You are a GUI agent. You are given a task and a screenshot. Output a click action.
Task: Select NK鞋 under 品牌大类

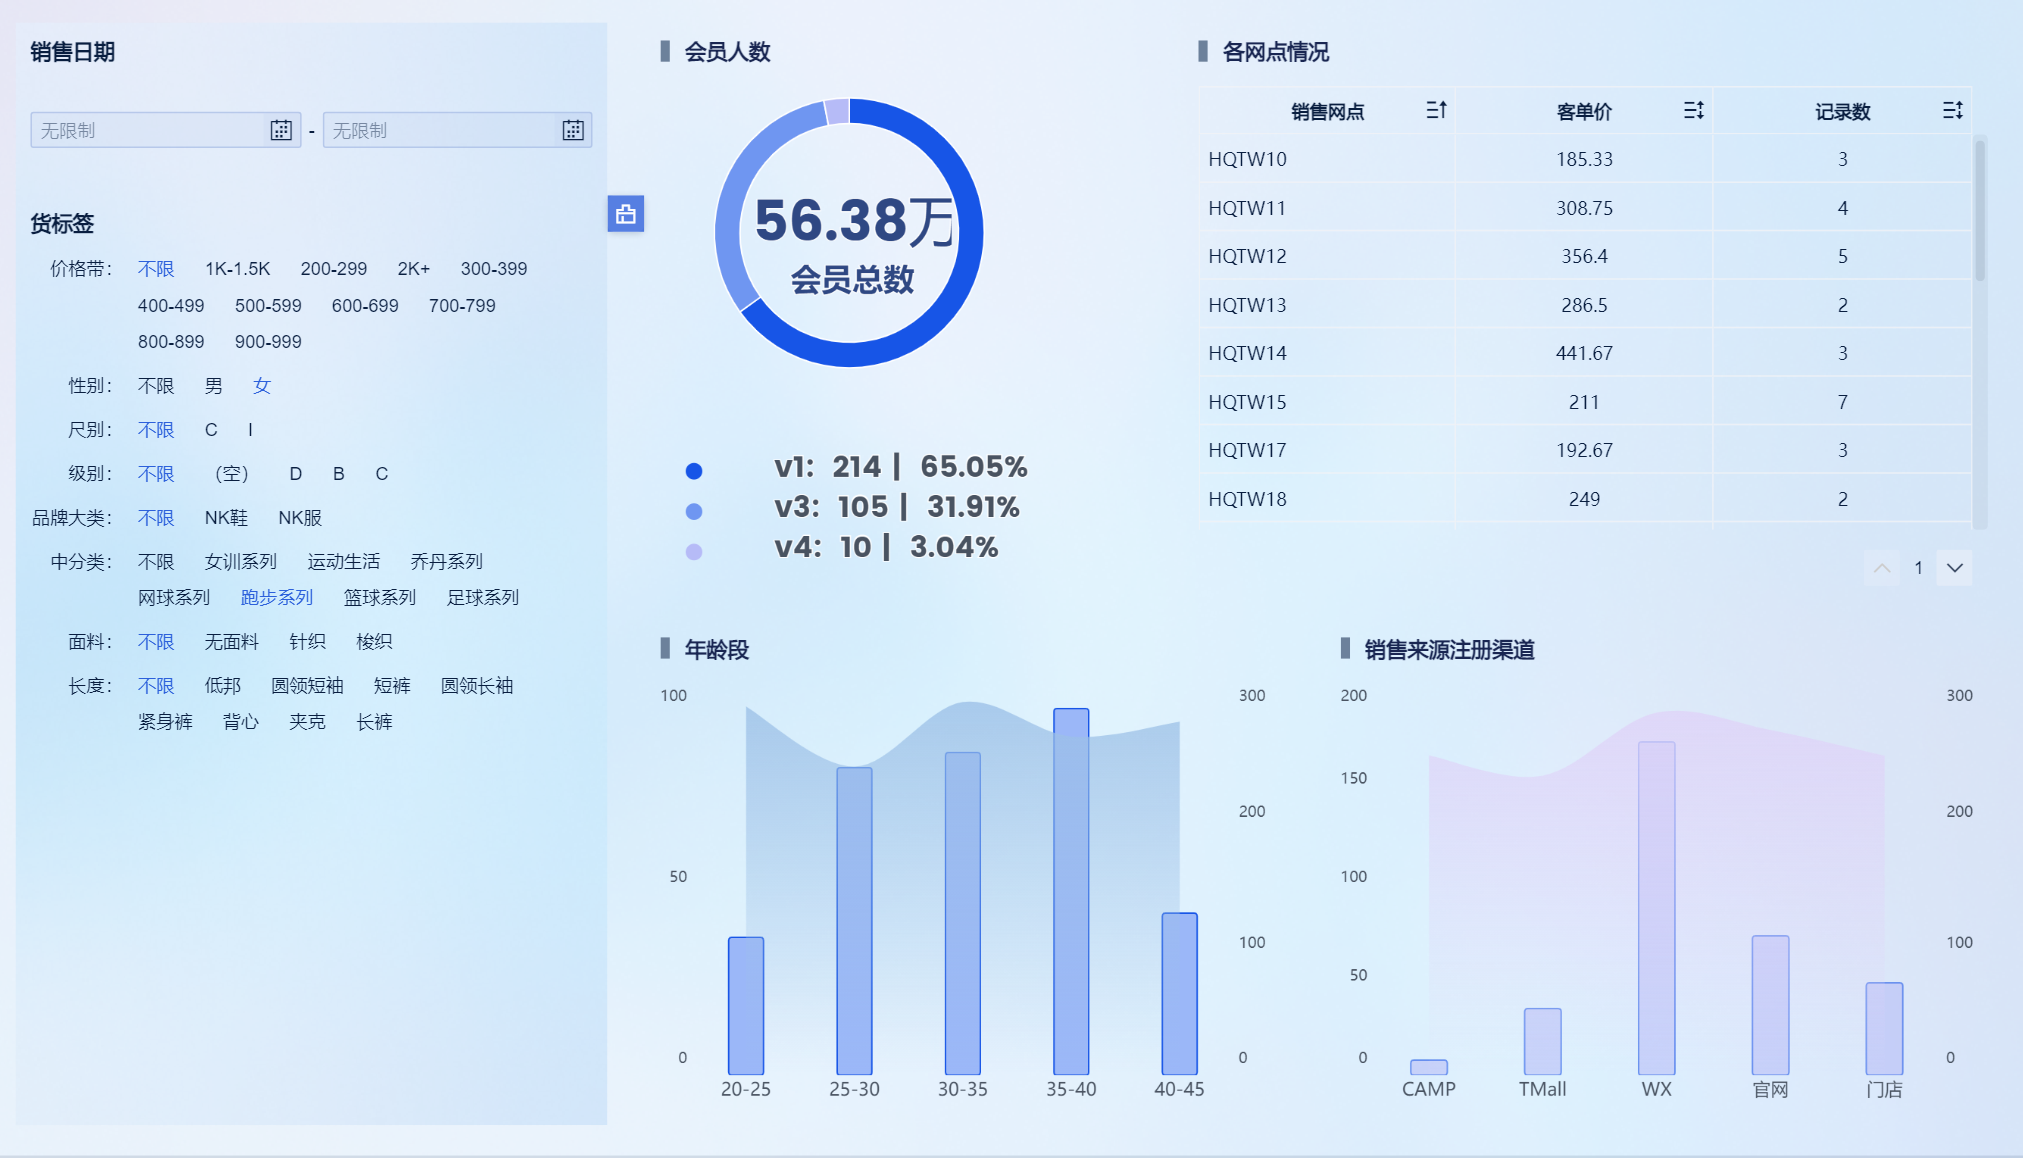pyautogui.click(x=226, y=518)
